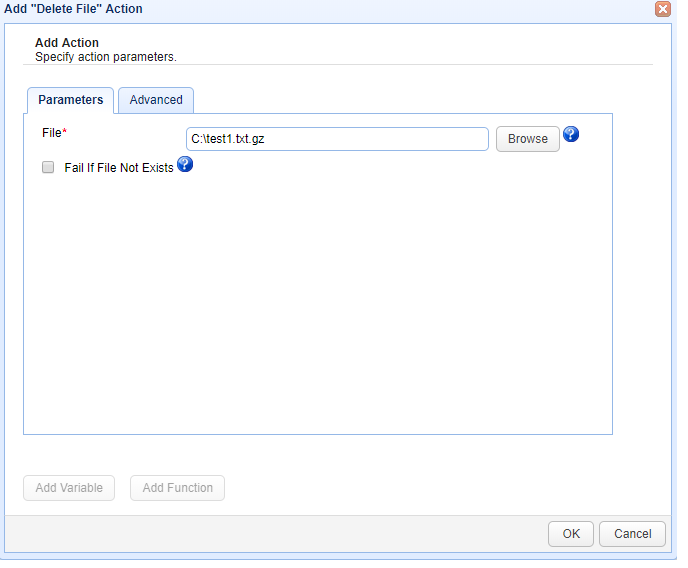The height and width of the screenshot is (568, 688).
Task: Click the "Fail If File Not Exists" label text
Action: point(118,168)
